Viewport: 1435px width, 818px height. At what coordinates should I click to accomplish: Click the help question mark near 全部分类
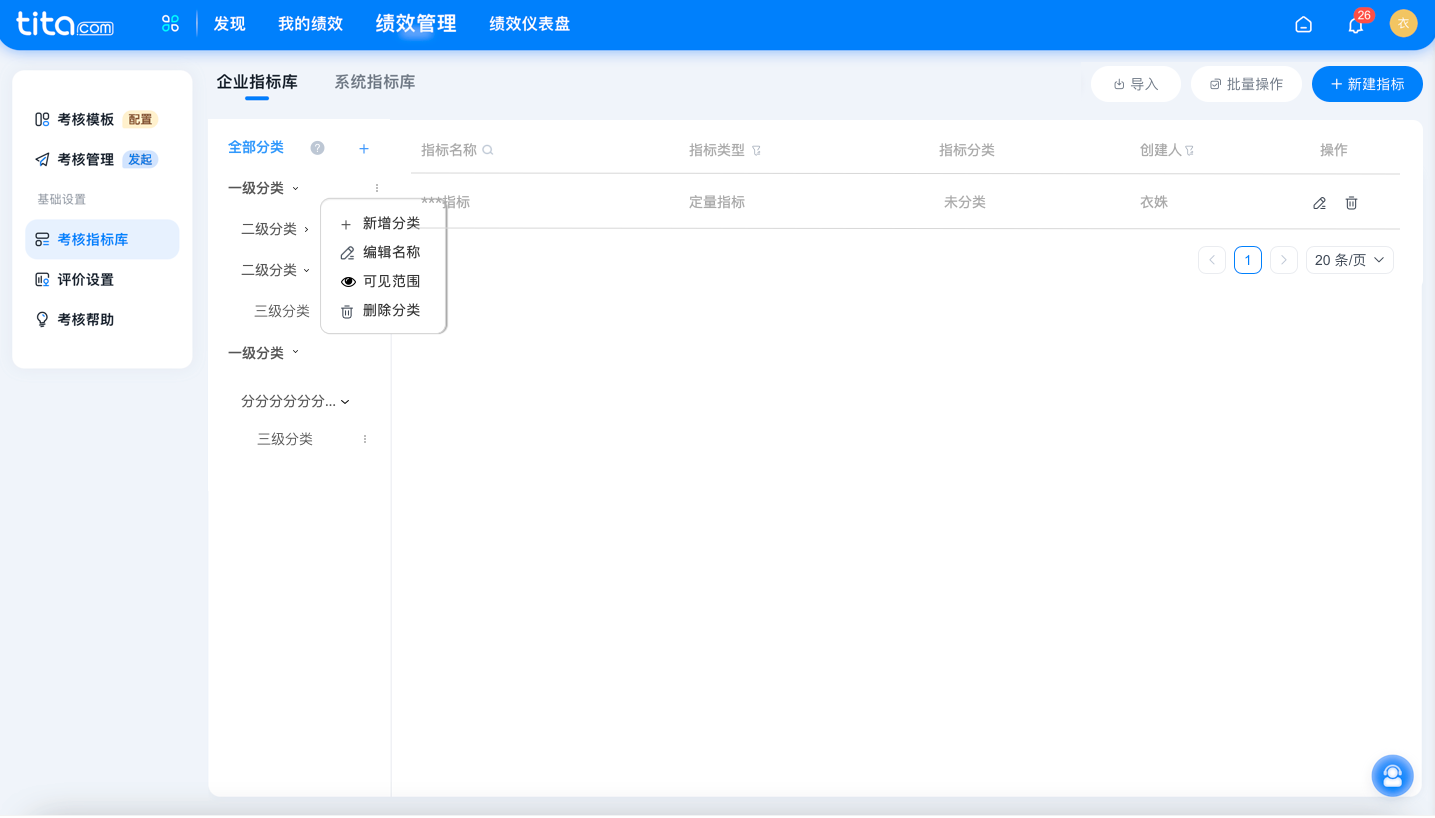pyautogui.click(x=317, y=148)
